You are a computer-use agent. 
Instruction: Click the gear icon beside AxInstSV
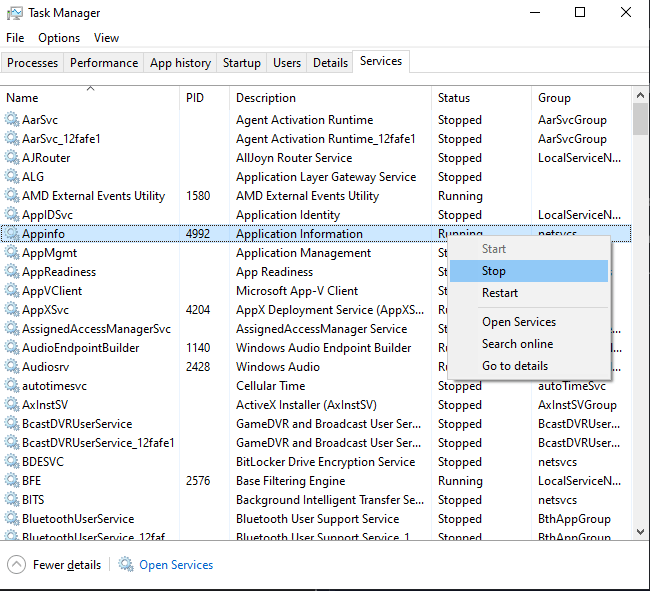point(12,405)
